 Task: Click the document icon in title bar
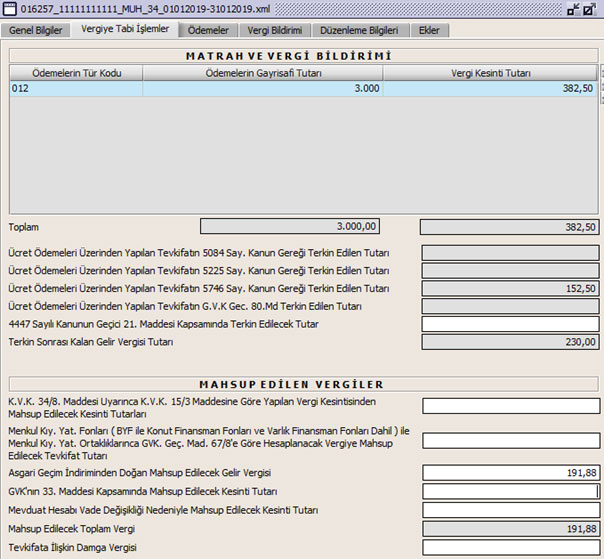pos(9,9)
